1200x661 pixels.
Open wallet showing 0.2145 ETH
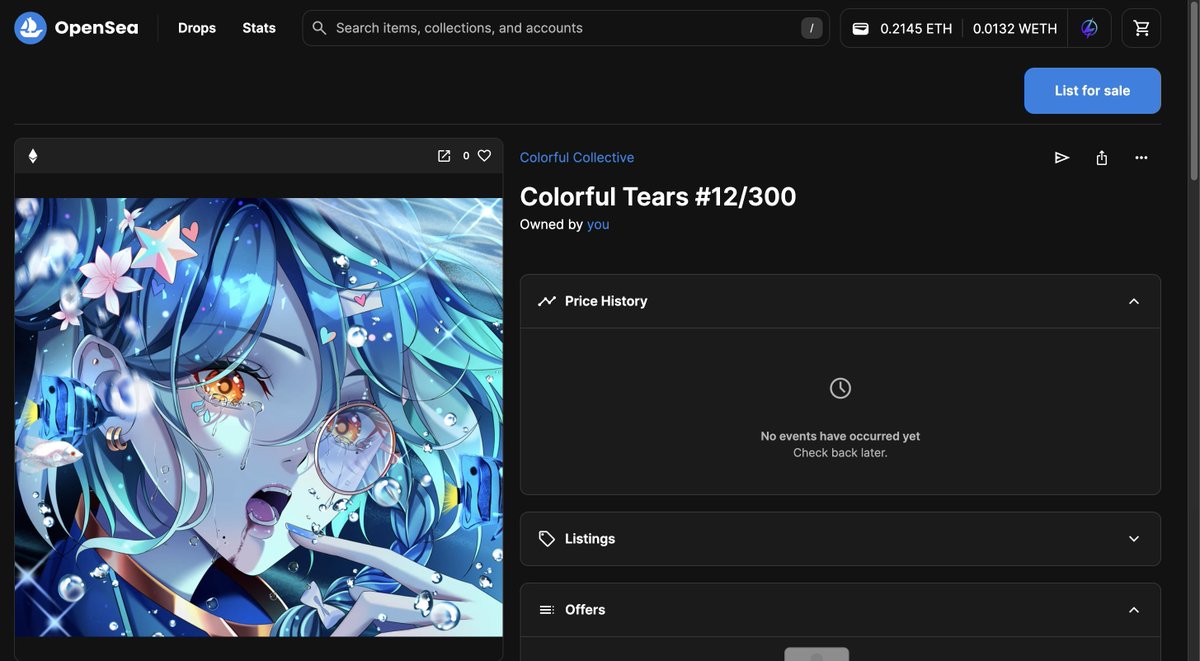[901, 28]
